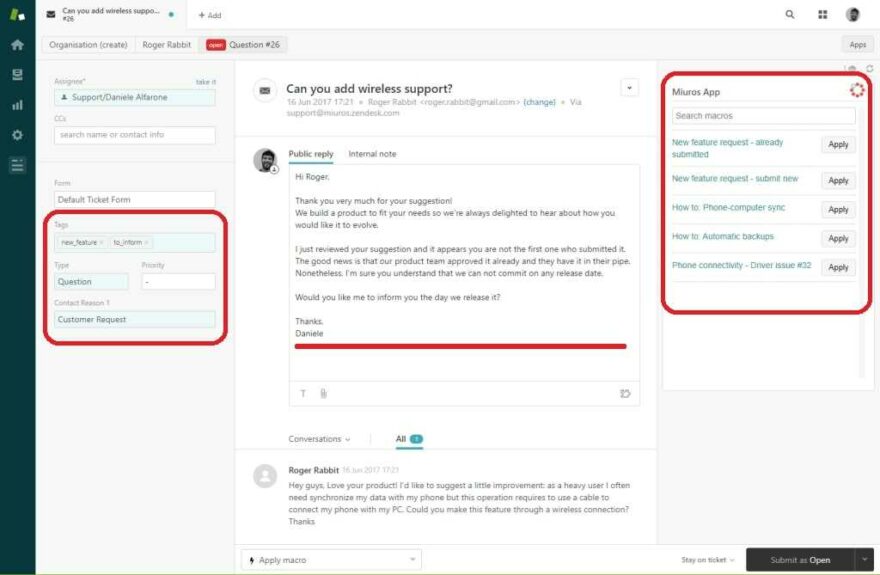Remove the new_feature tag
The height and width of the screenshot is (575, 880).
(102, 243)
